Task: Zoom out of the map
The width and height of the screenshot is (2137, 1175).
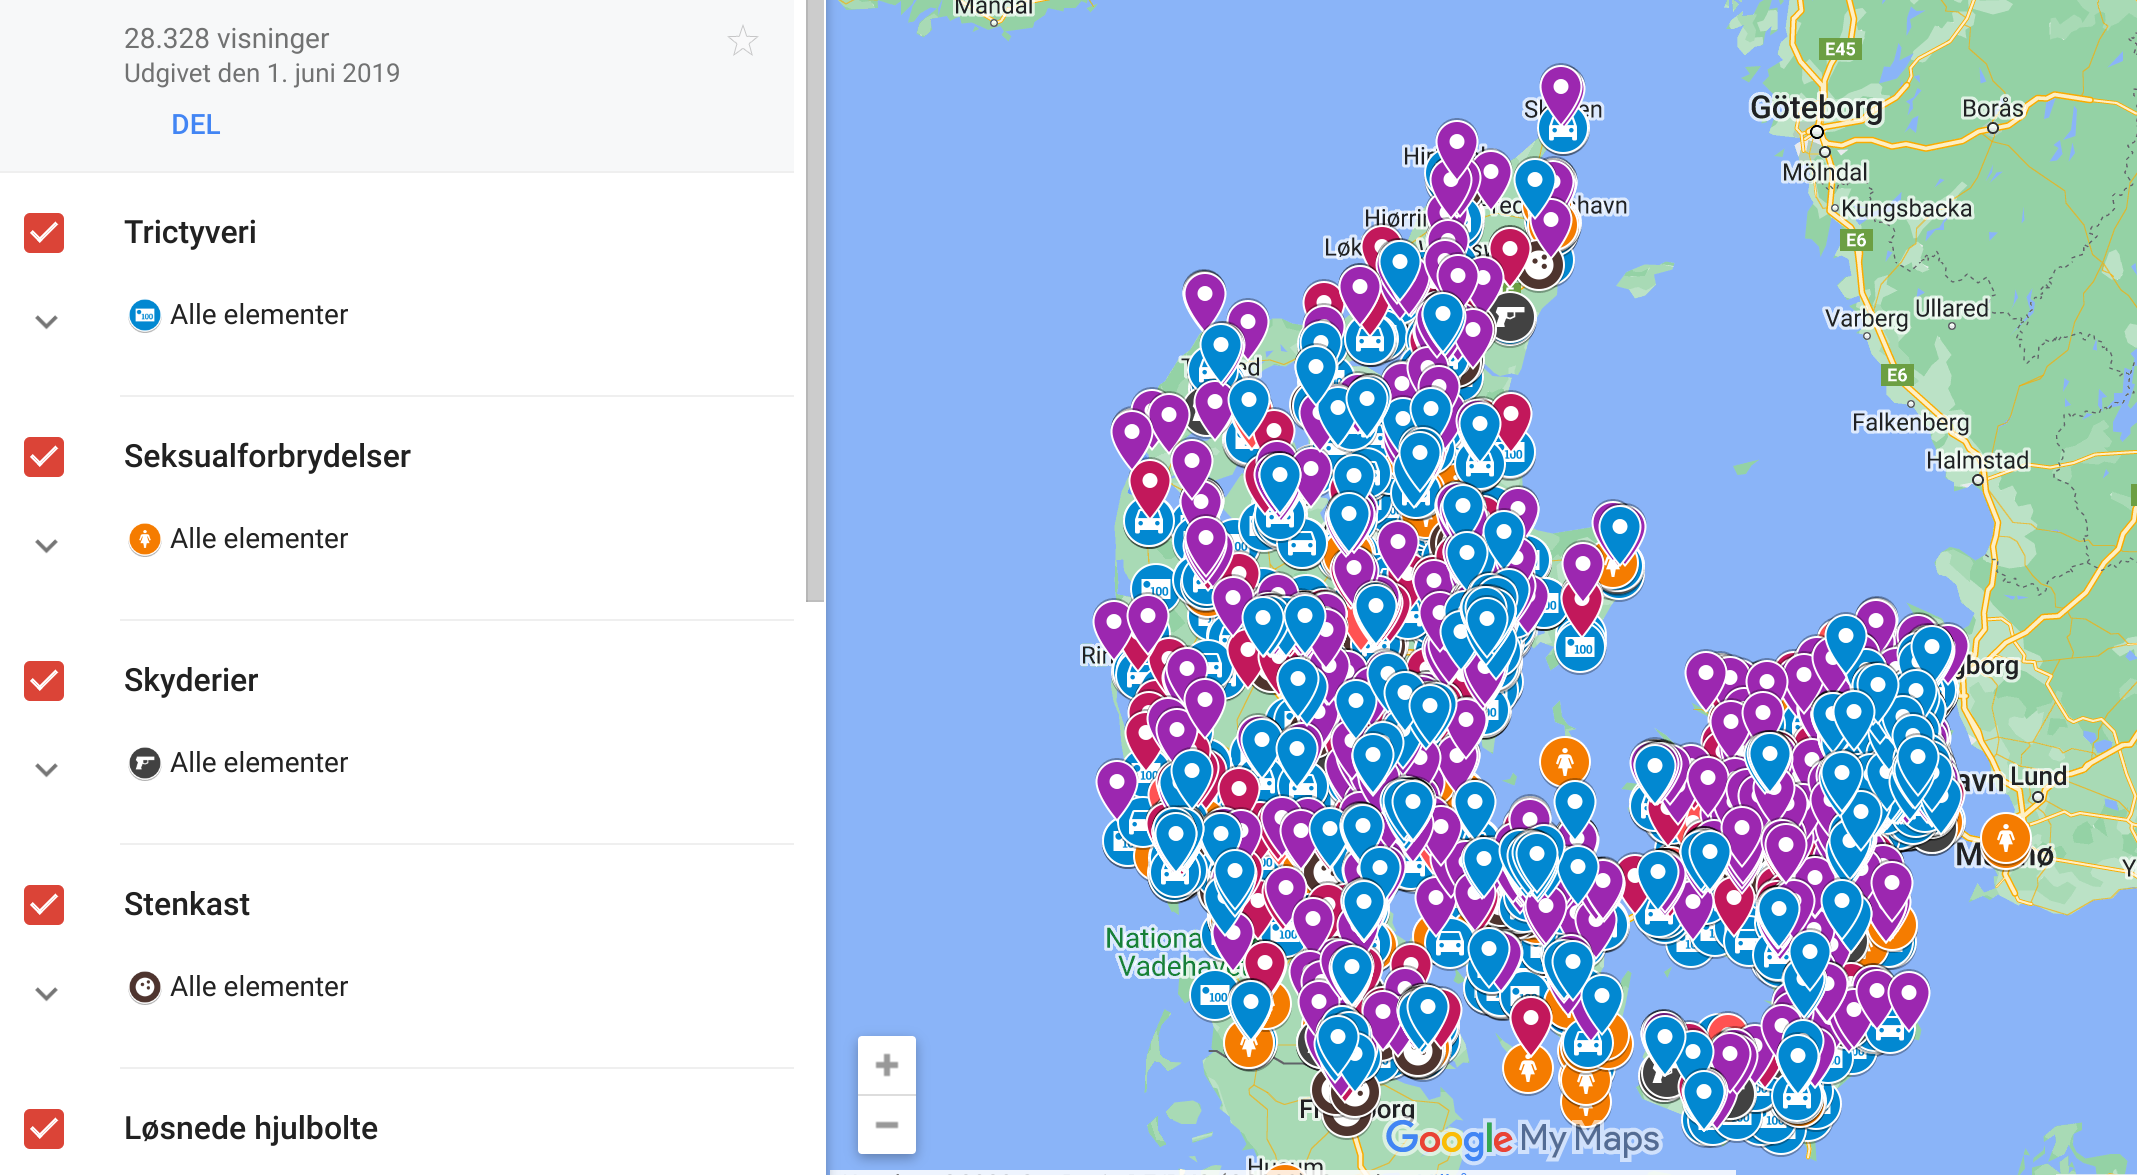Action: pos(886,1125)
